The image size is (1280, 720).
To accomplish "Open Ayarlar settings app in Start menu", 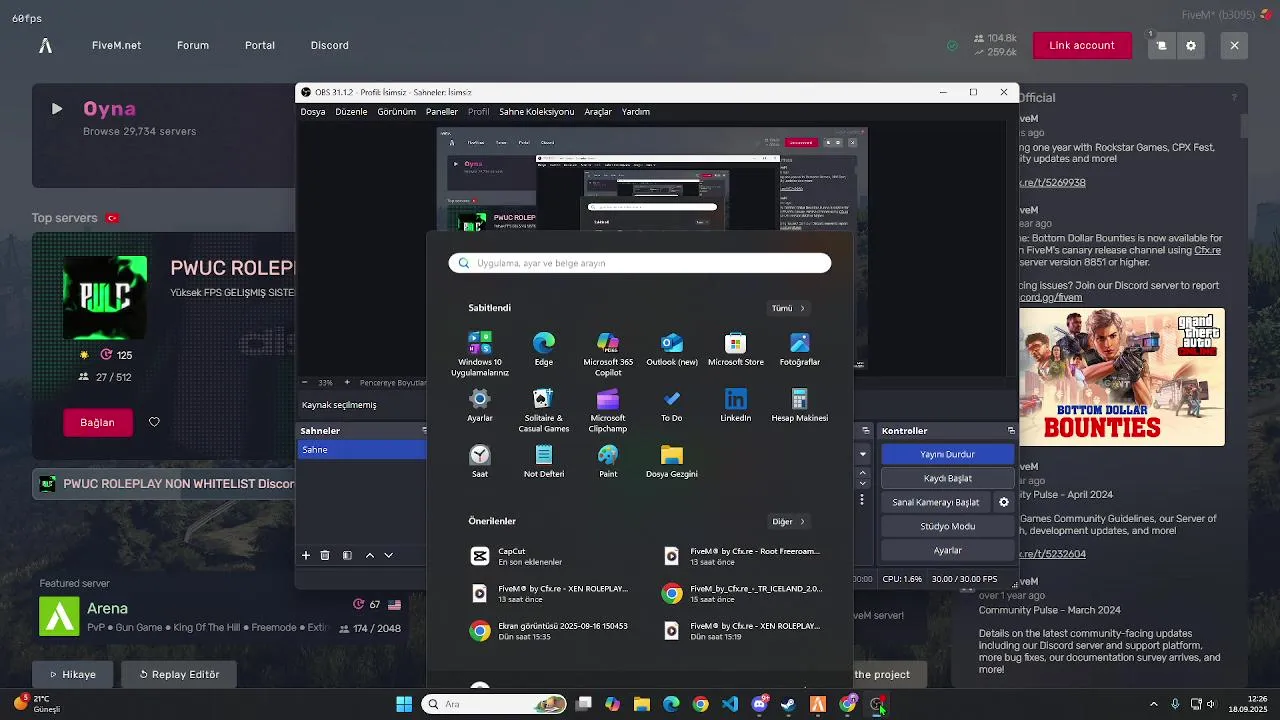I will (x=480, y=405).
